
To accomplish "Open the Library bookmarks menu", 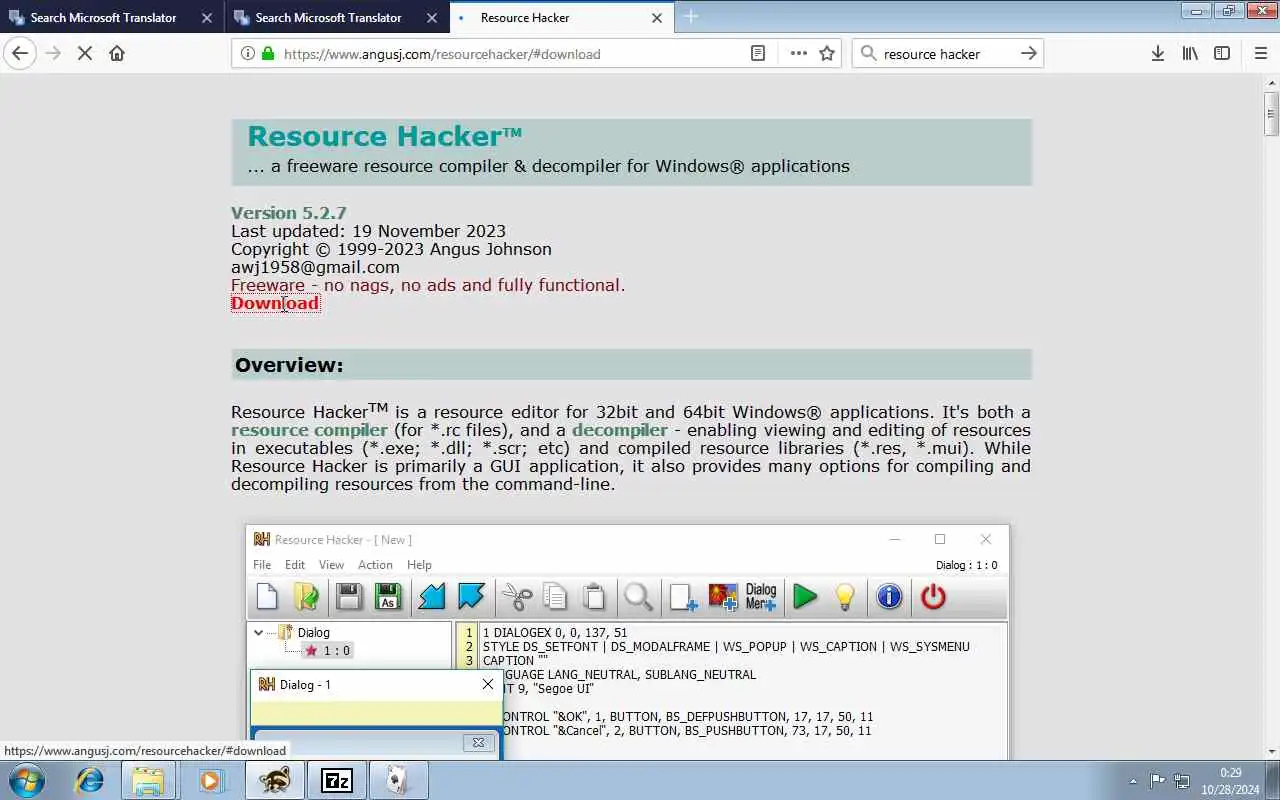I will tap(1190, 54).
